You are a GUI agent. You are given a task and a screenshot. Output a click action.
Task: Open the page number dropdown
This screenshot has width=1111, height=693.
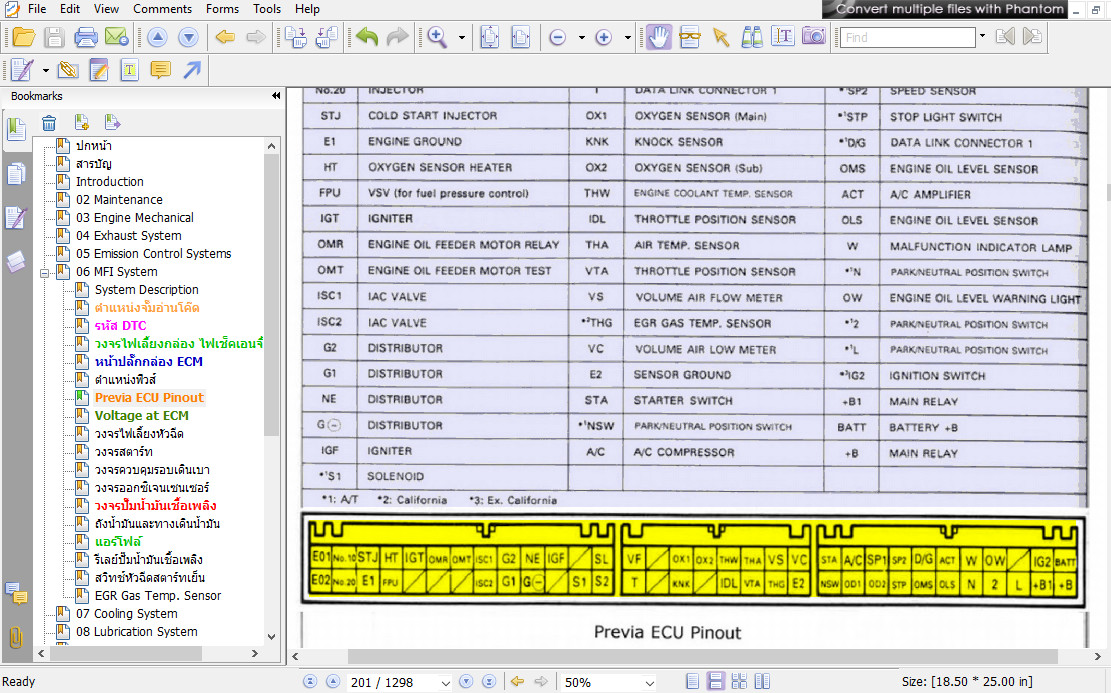pos(444,683)
